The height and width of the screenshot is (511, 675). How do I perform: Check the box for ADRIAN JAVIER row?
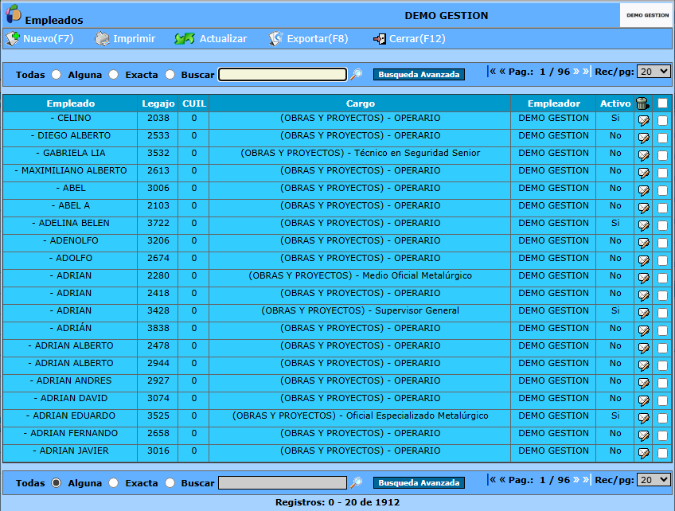663,453
